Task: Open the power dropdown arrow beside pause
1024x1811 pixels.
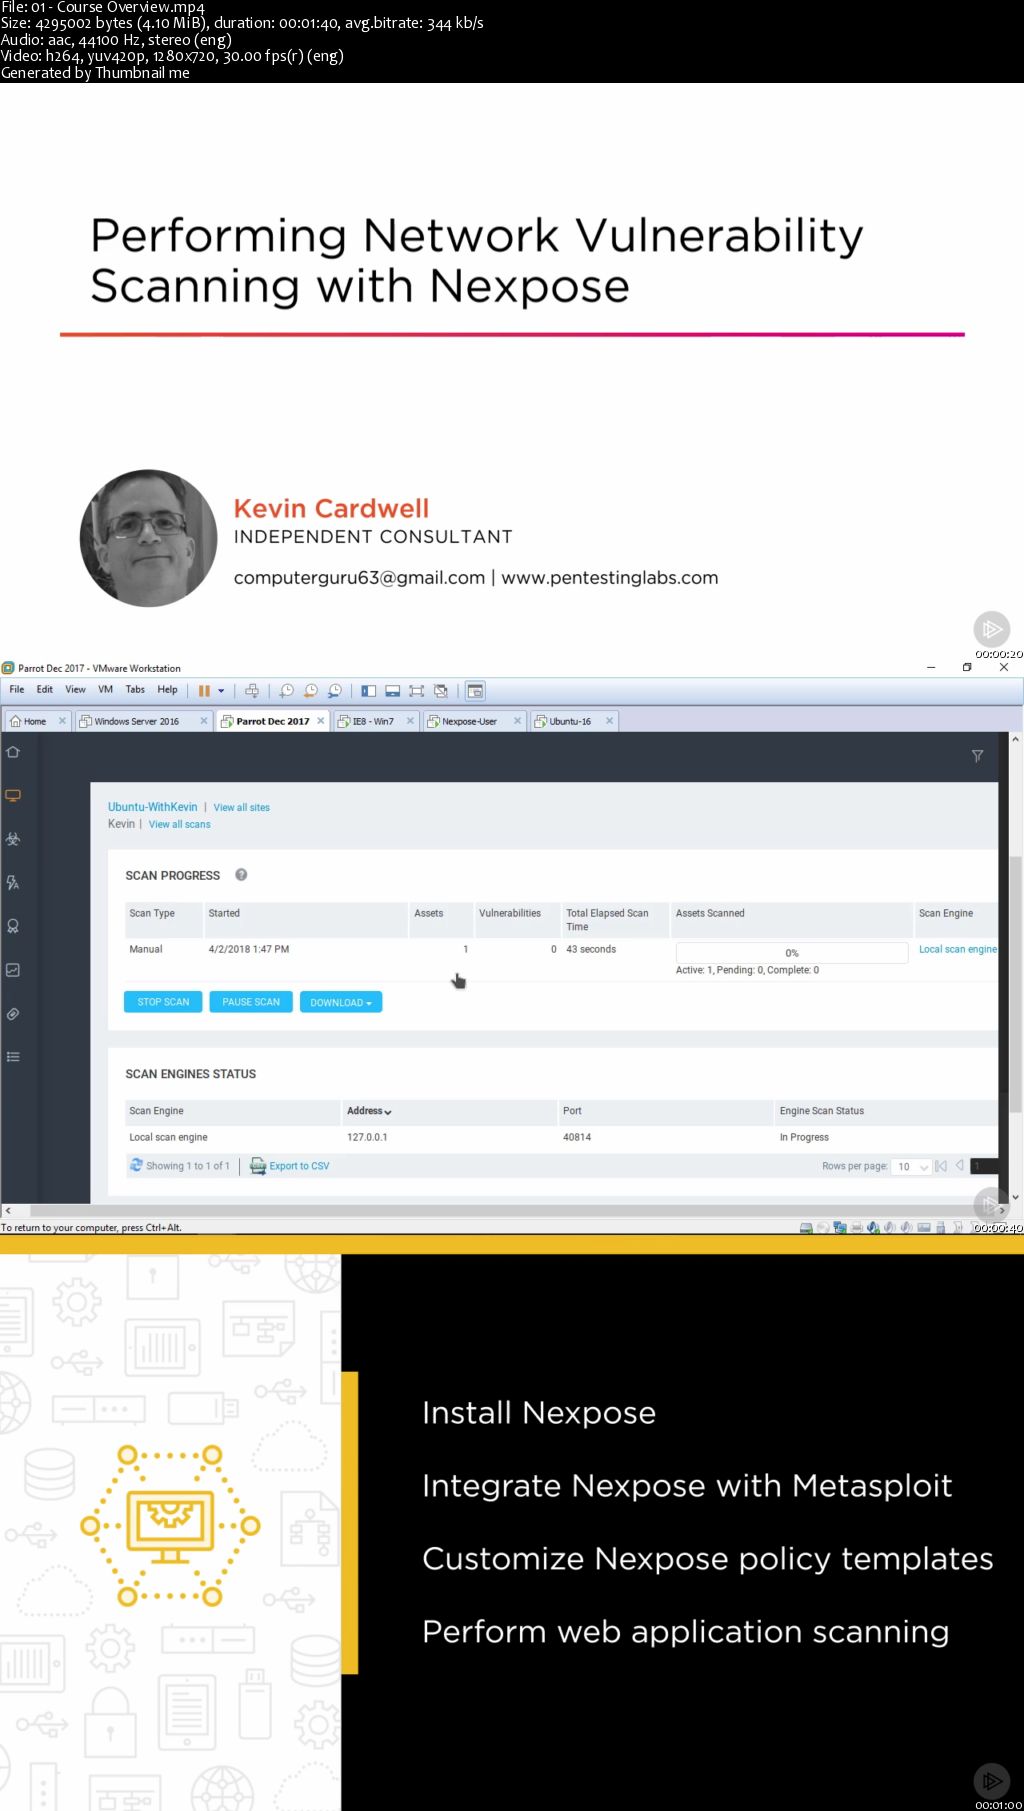Action: coord(221,691)
